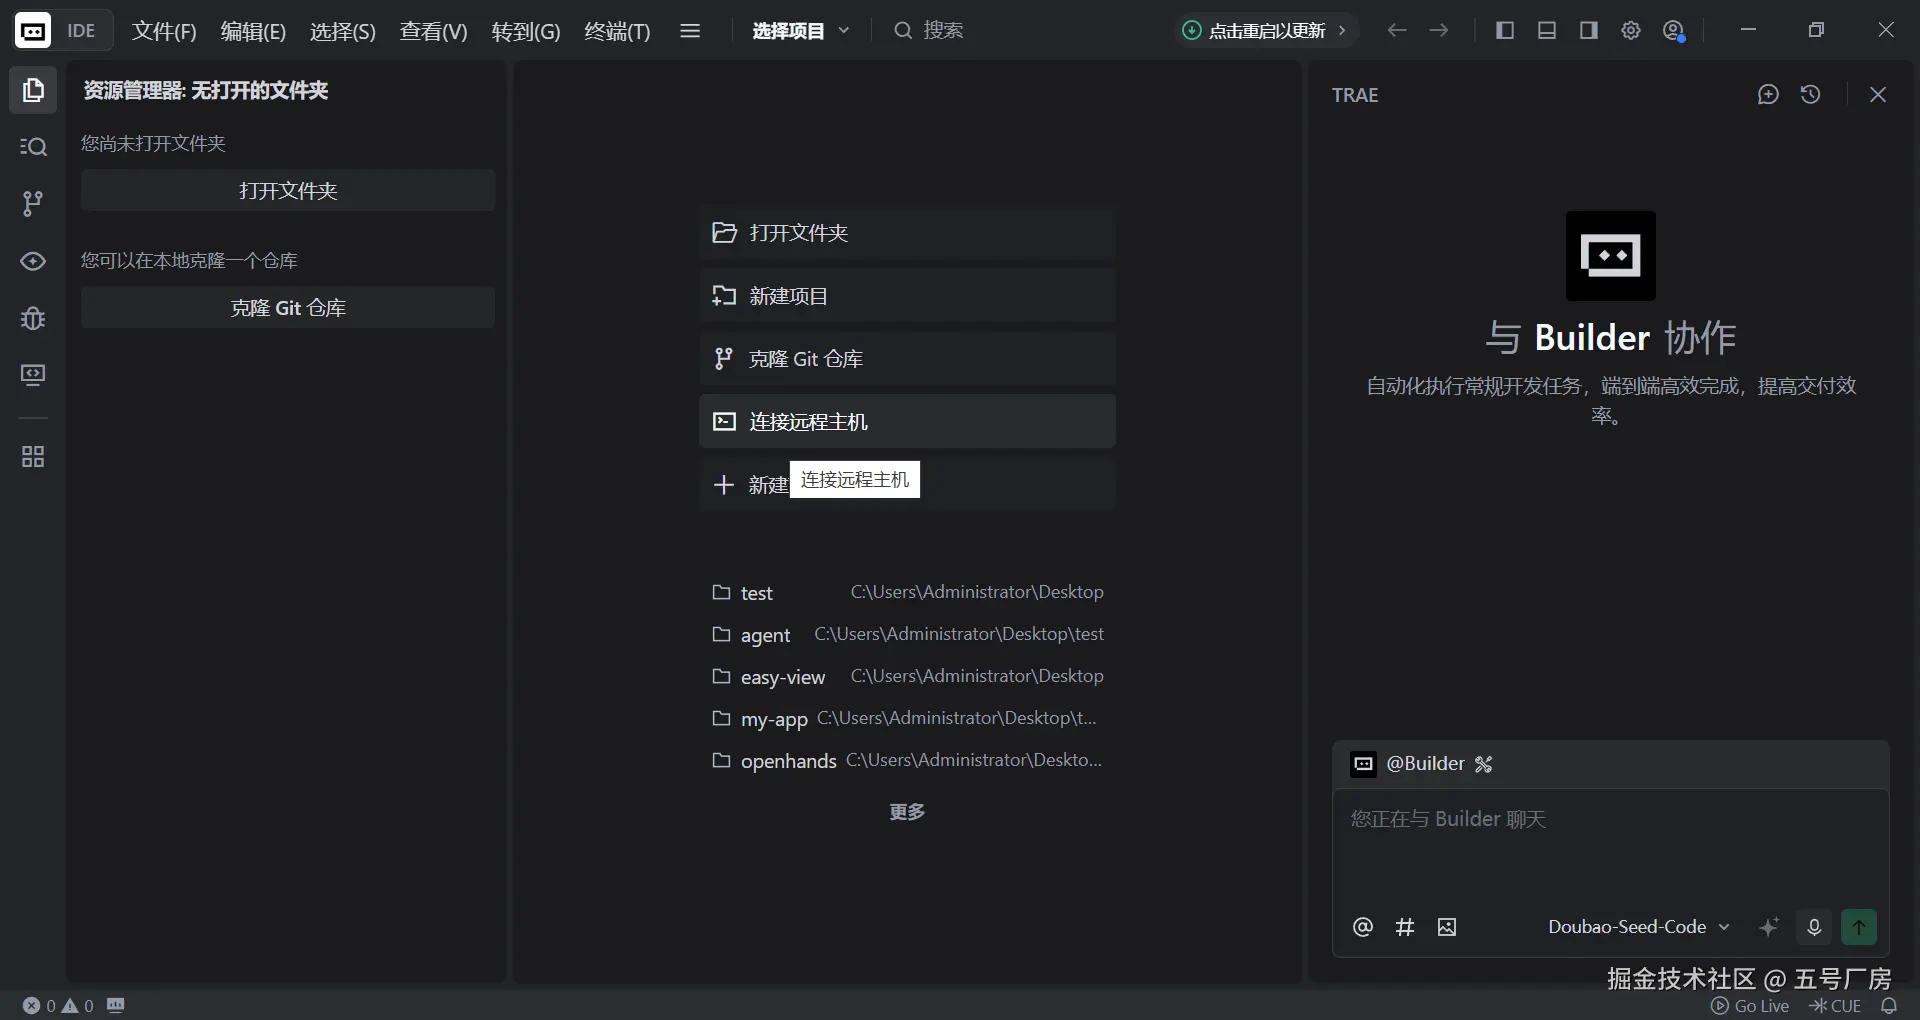Click the Builder chat input field

point(1610,842)
